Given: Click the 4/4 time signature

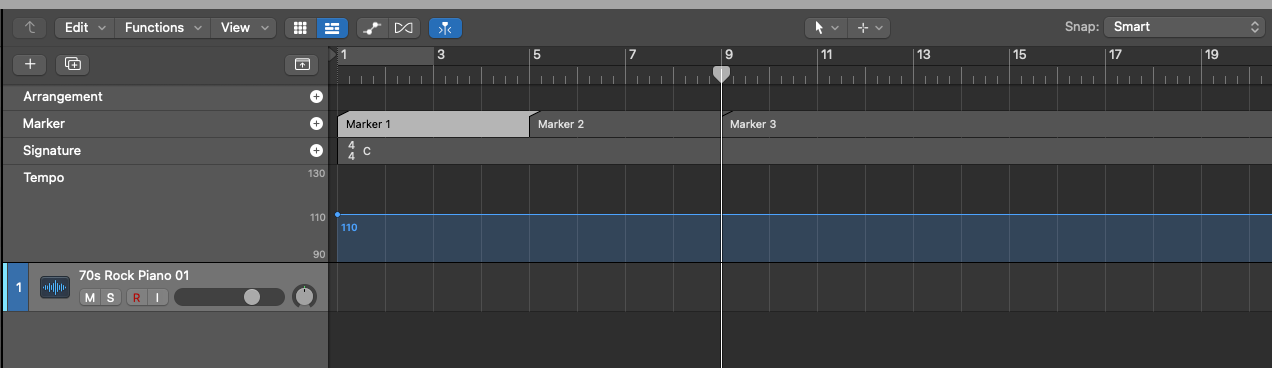Looking at the screenshot, I should pos(351,151).
